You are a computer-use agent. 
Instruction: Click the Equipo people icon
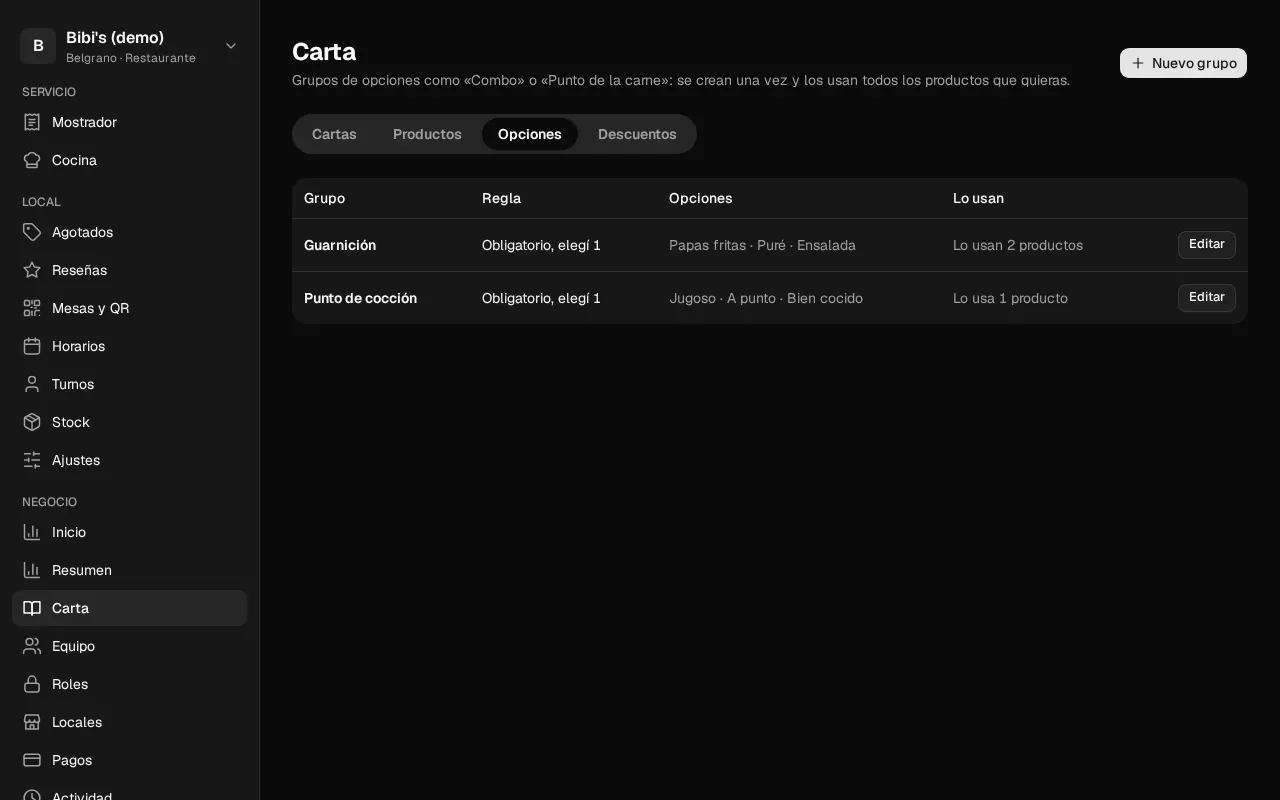32,646
